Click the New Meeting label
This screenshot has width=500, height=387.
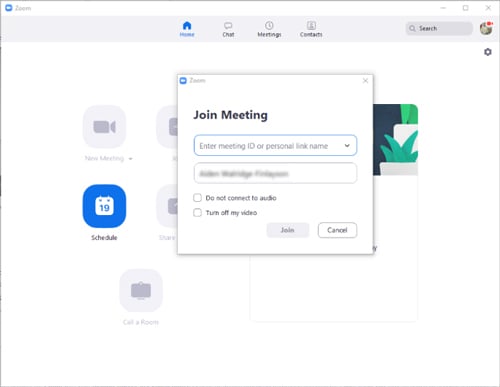pos(104,158)
